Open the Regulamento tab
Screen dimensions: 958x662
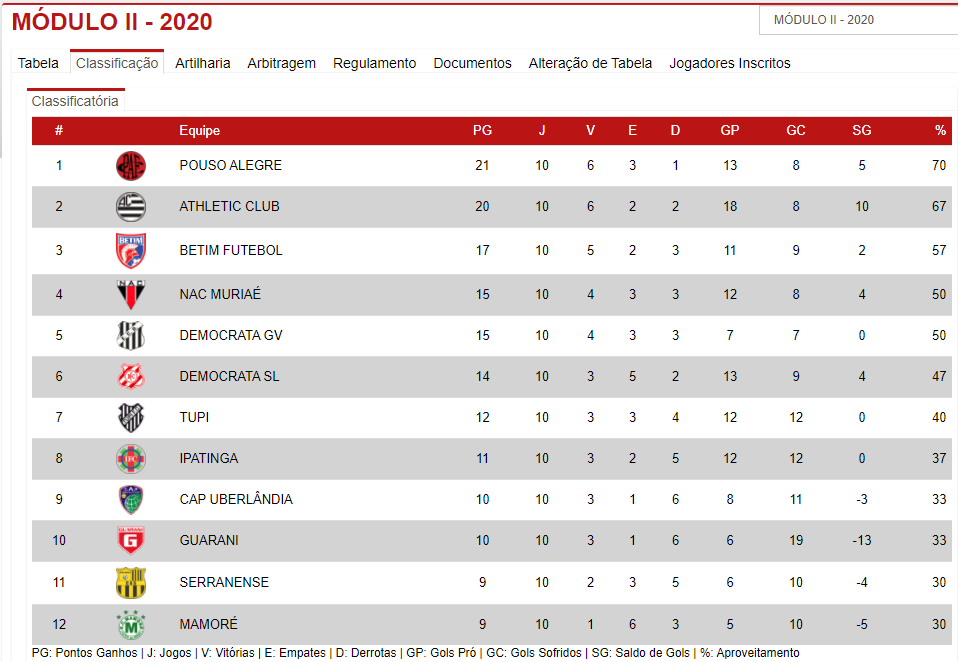click(x=374, y=63)
